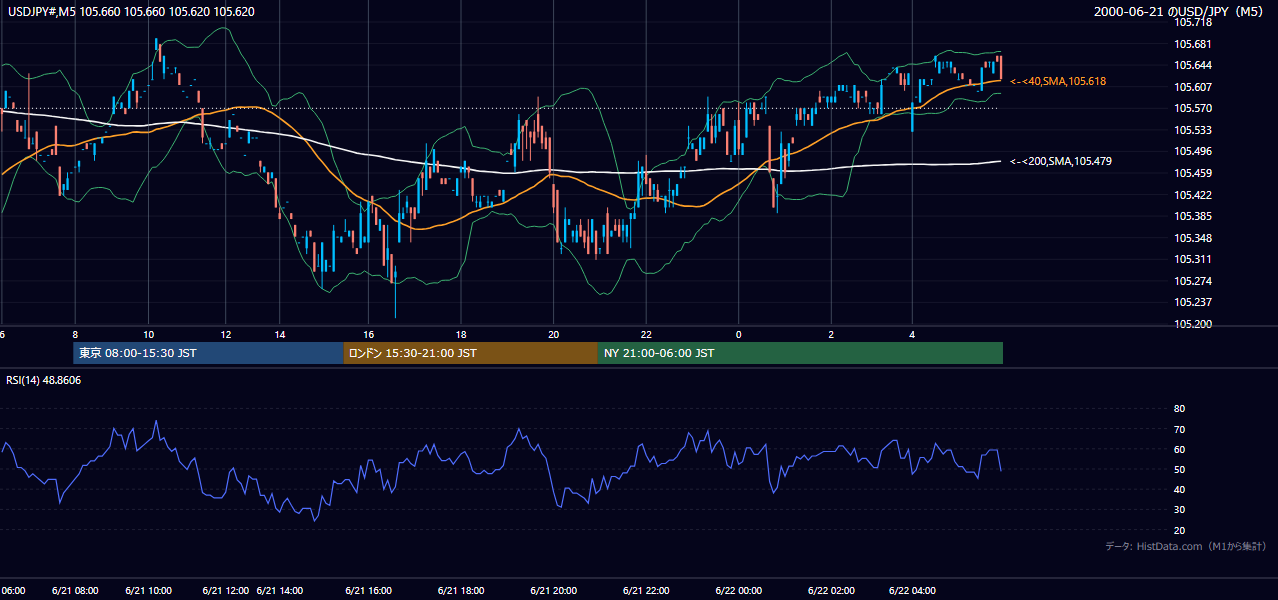The width and height of the screenshot is (1278, 600).
Task: Click hour label 10 under the price chart
Action: (x=149, y=334)
